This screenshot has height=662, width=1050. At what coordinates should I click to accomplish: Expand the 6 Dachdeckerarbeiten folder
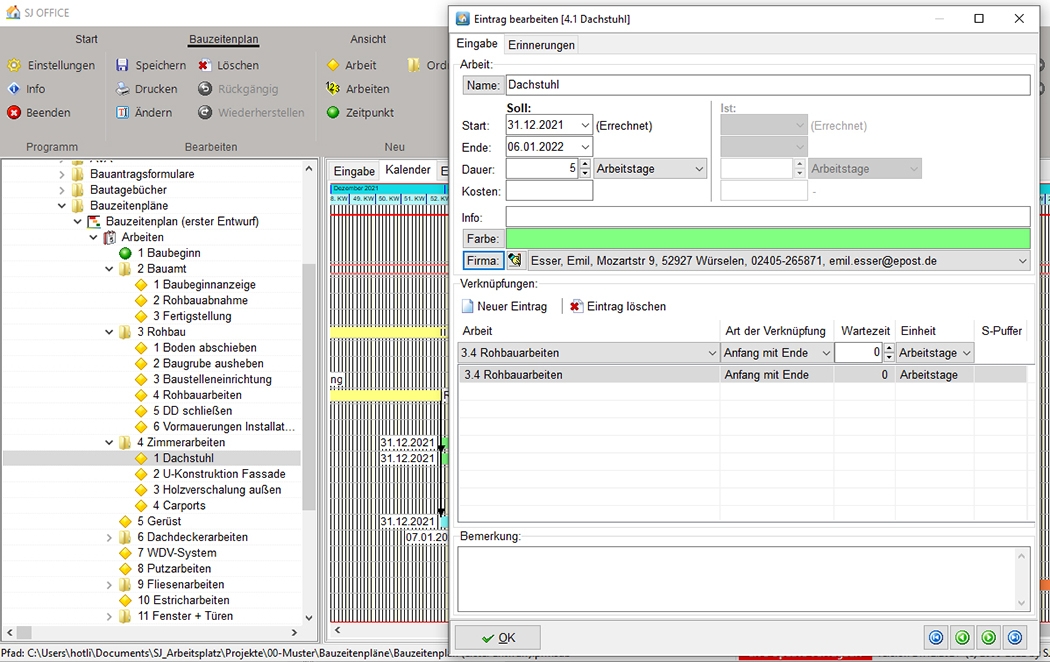[109, 537]
